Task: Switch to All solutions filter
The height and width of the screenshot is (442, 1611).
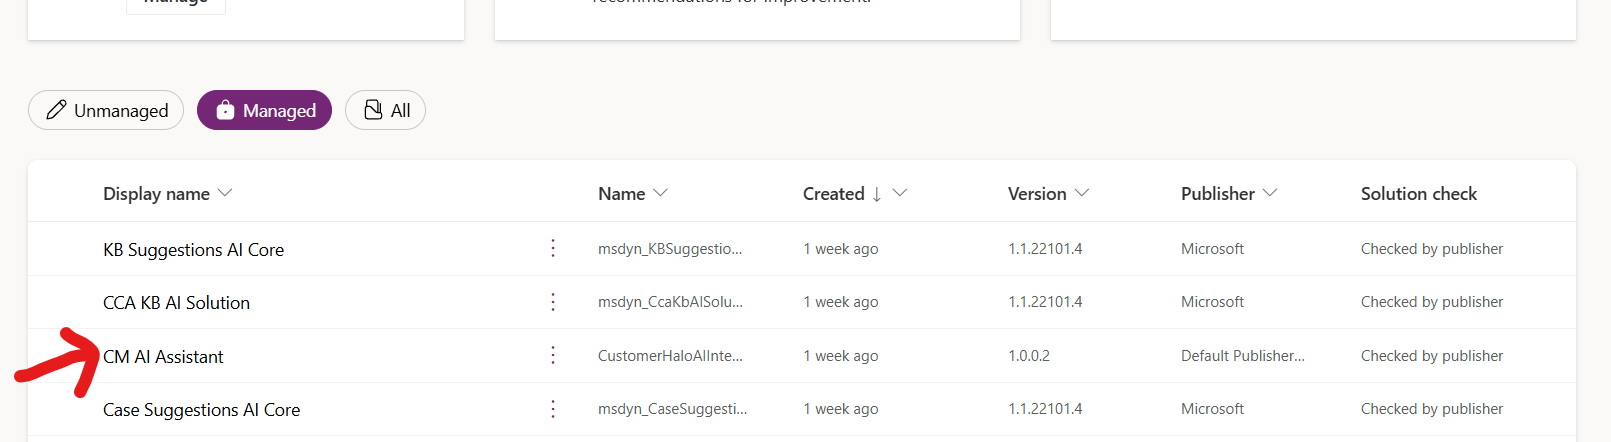Action: (x=386, y=110)
